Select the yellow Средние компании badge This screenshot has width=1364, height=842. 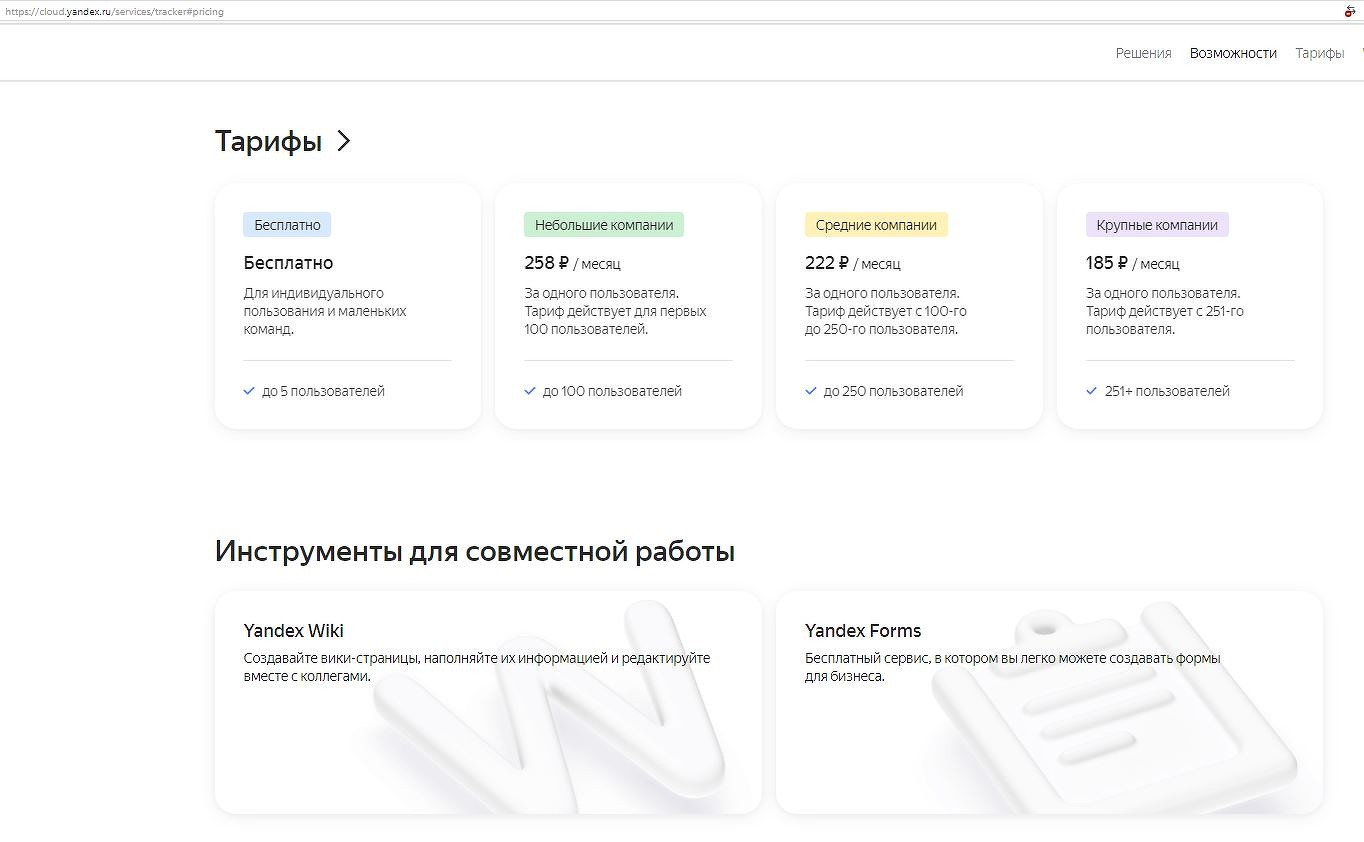pos(876,225)
